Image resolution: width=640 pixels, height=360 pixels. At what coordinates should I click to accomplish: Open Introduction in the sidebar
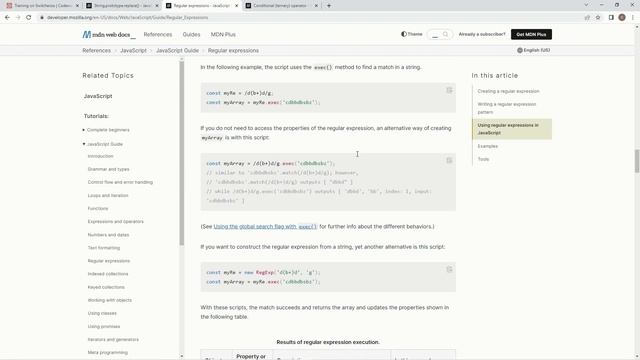pyautogui.click(x=100, y=156)
